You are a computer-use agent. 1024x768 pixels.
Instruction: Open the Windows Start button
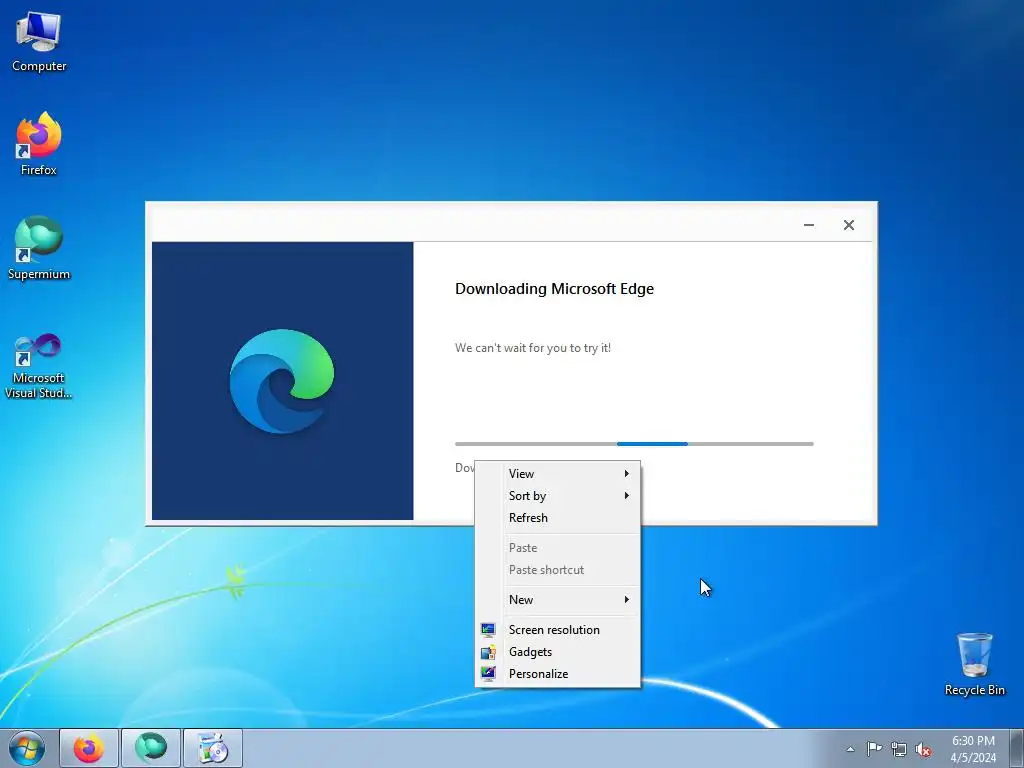click(x=27, y=748)
